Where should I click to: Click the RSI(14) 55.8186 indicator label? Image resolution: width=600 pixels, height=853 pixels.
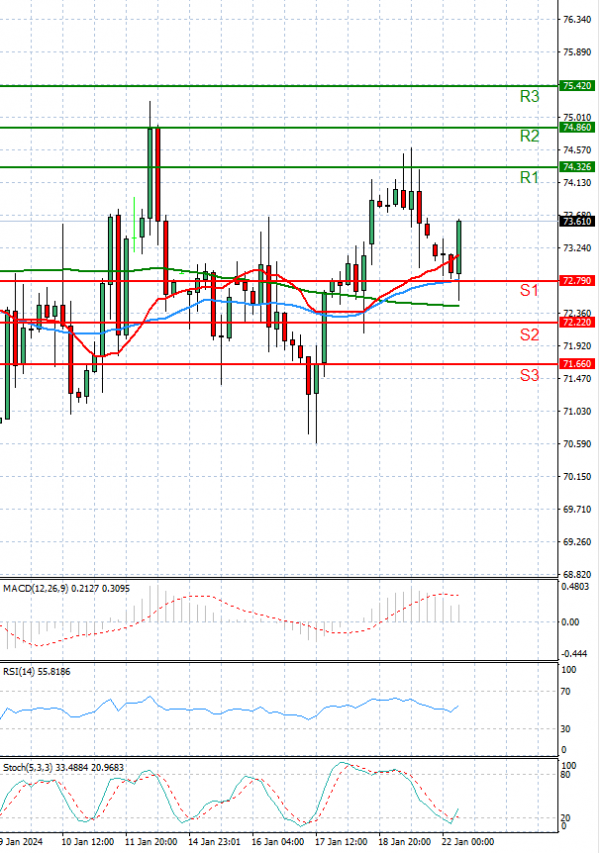click(36, 672)
